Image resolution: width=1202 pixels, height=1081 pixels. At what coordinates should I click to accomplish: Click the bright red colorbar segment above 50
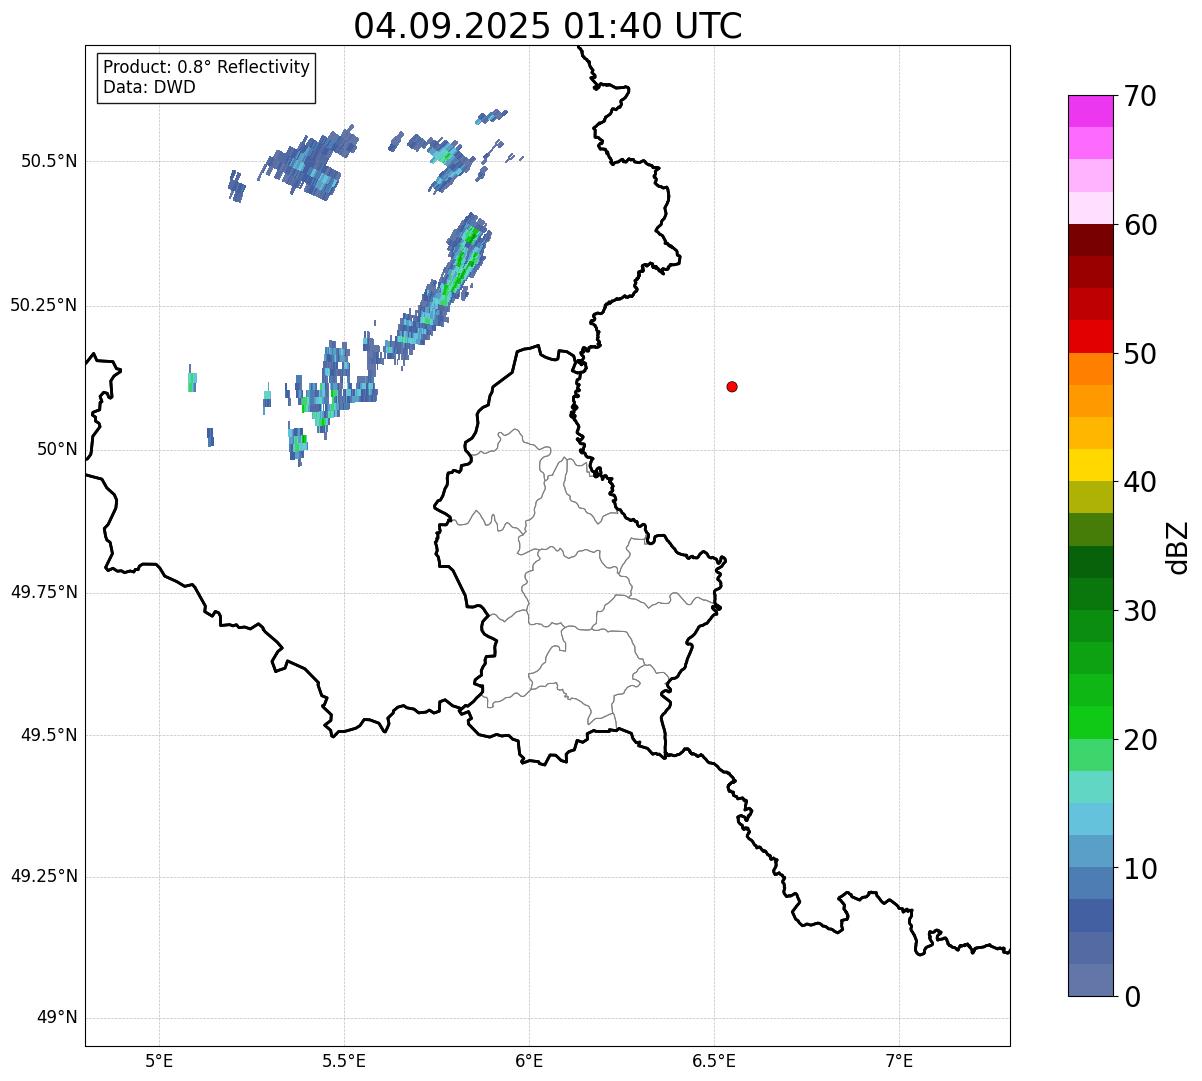click(1091, 337)
